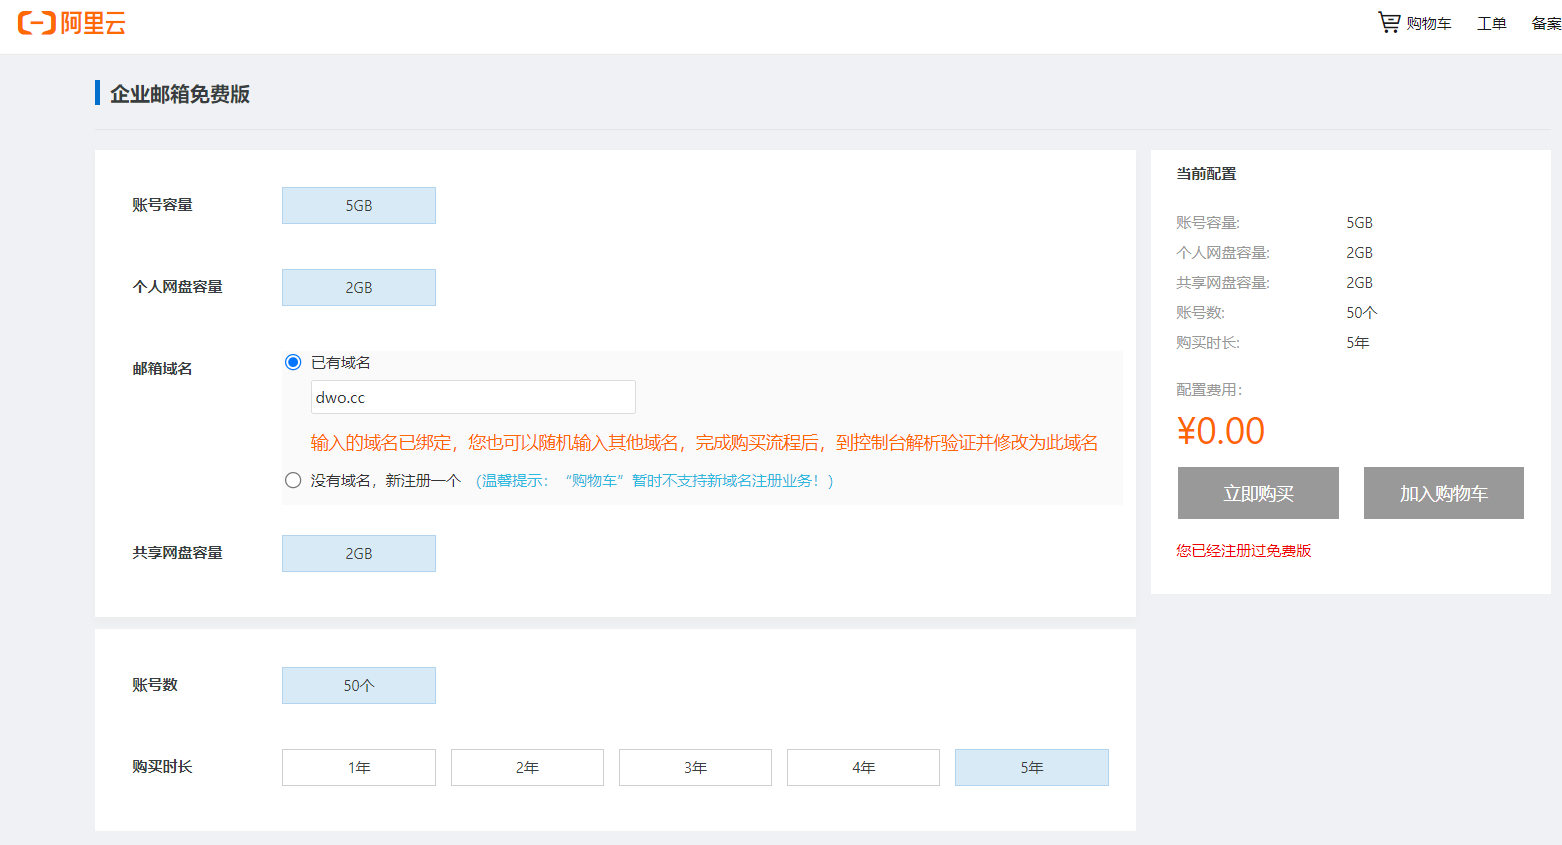The image size is (1562, 845).
Task: Choose 没有域名，新注册一个 radio button
Action: click(x=293, y=480)
